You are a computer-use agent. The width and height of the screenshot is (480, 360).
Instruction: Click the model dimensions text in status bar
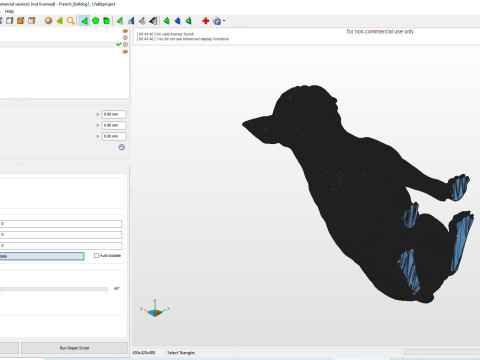point(144,353)
